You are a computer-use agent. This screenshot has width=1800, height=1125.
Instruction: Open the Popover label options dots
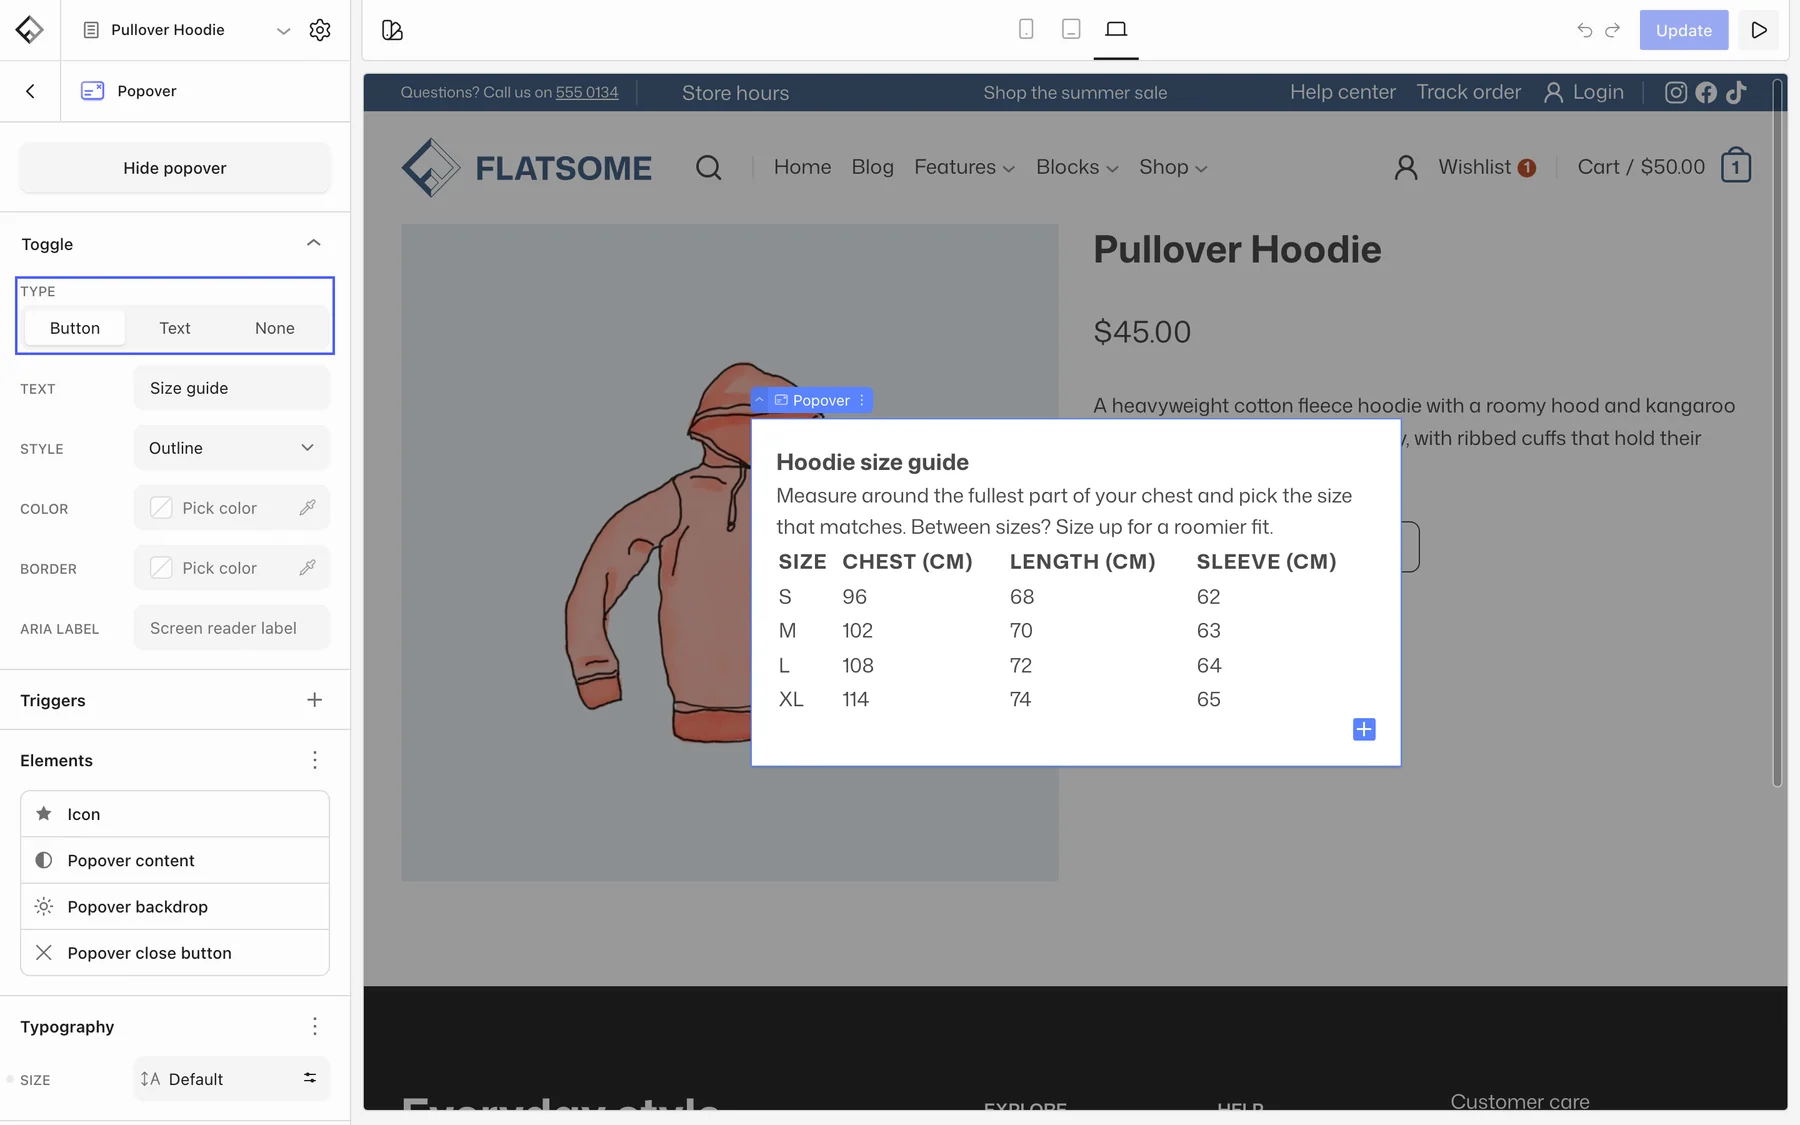(862, 400)
